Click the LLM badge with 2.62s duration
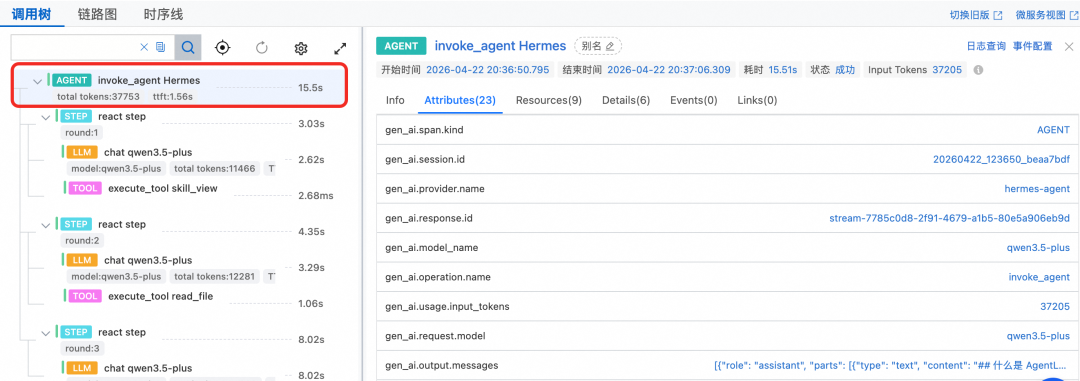The width and height of the screenshot is (1080, 381). pos(82,152)
